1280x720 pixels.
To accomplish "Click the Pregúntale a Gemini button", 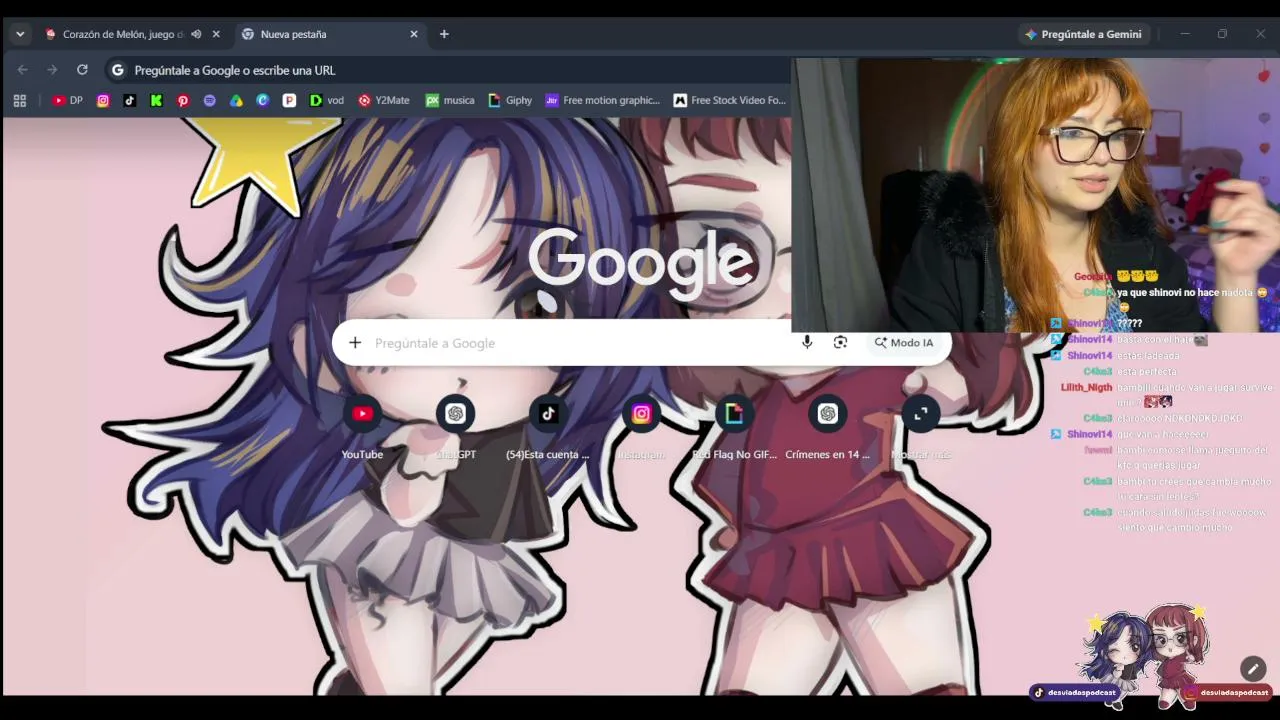I will click(1083, 34).
